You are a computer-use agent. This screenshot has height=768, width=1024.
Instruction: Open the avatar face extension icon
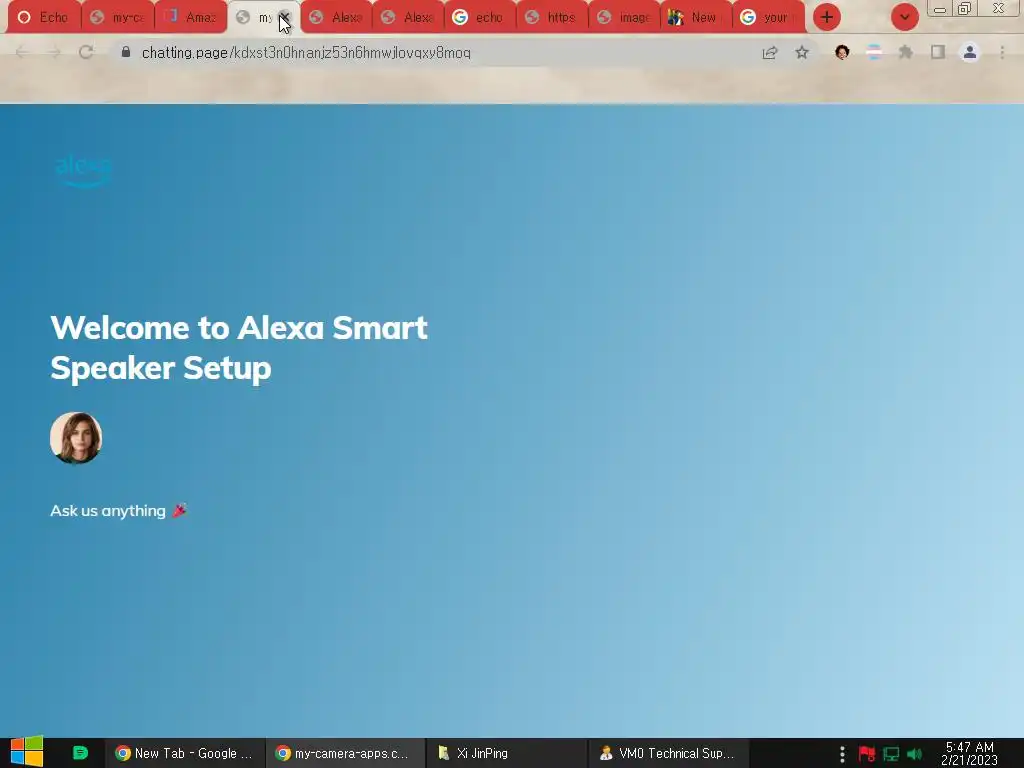842,52
